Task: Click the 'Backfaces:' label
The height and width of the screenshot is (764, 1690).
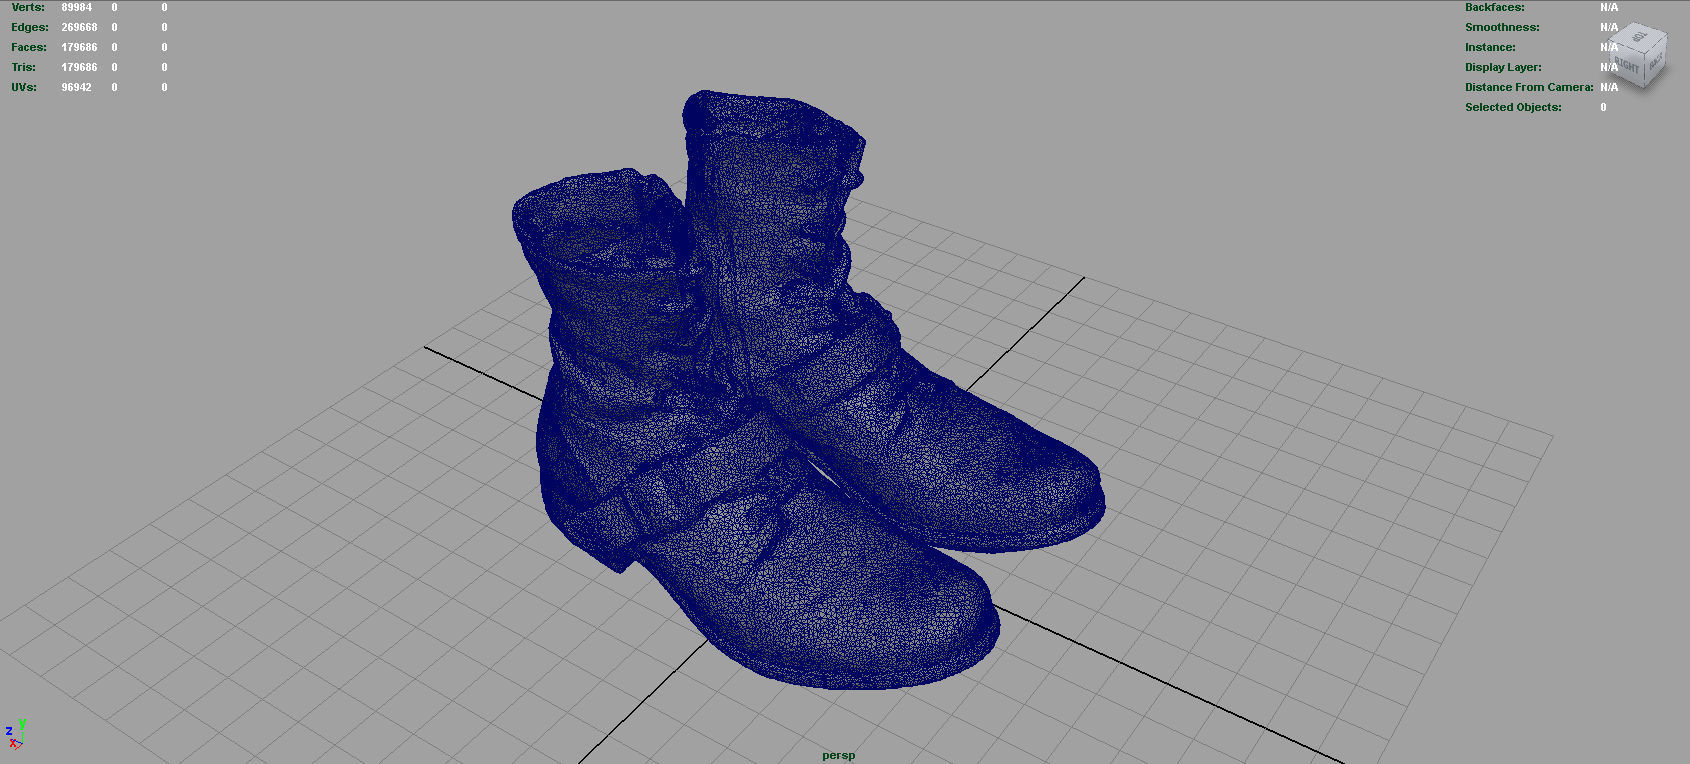Action: tap(1495, 7)
